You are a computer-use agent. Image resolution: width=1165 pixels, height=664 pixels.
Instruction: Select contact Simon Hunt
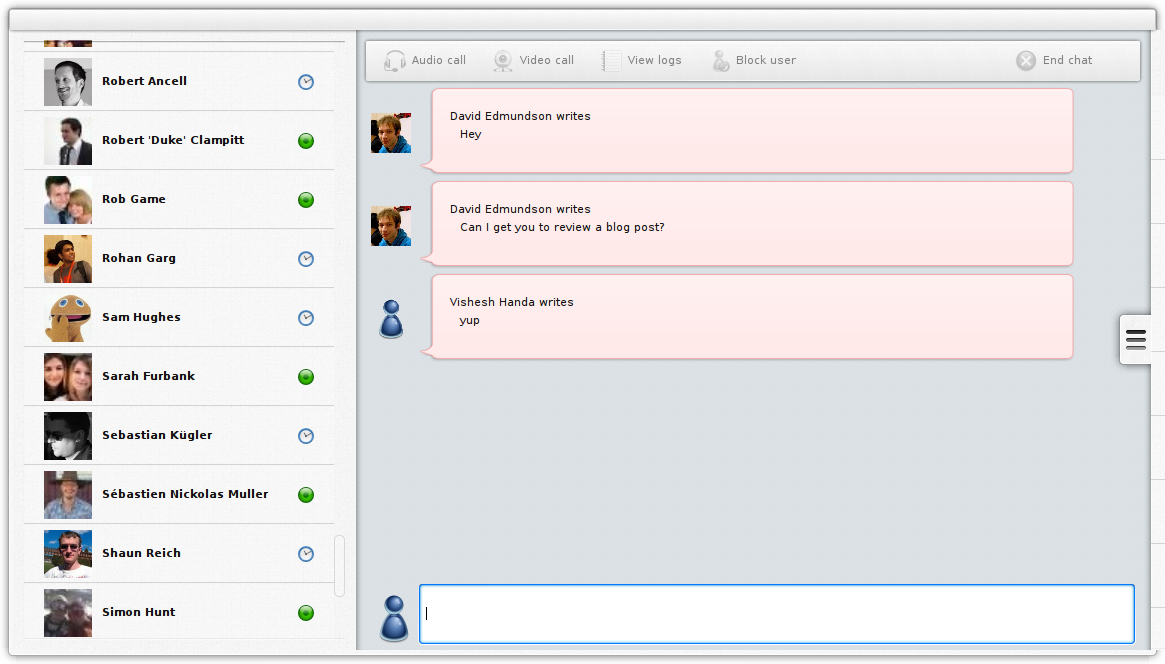179,613
